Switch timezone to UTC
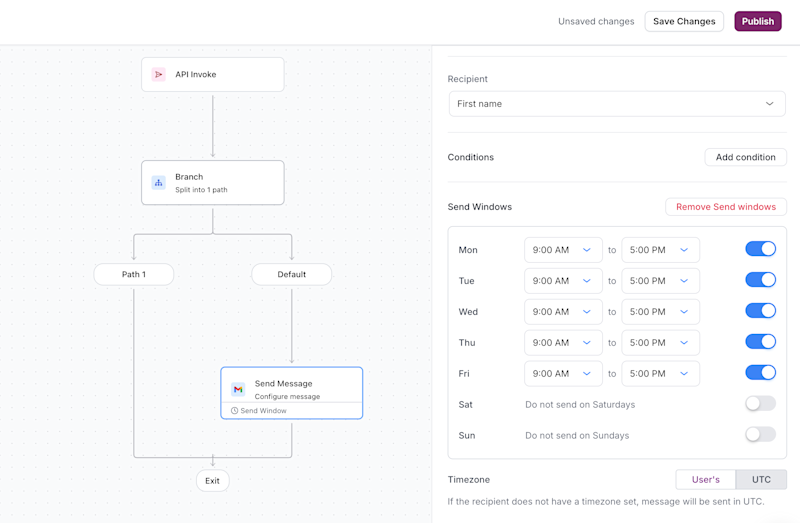 [x=761, y=480]
